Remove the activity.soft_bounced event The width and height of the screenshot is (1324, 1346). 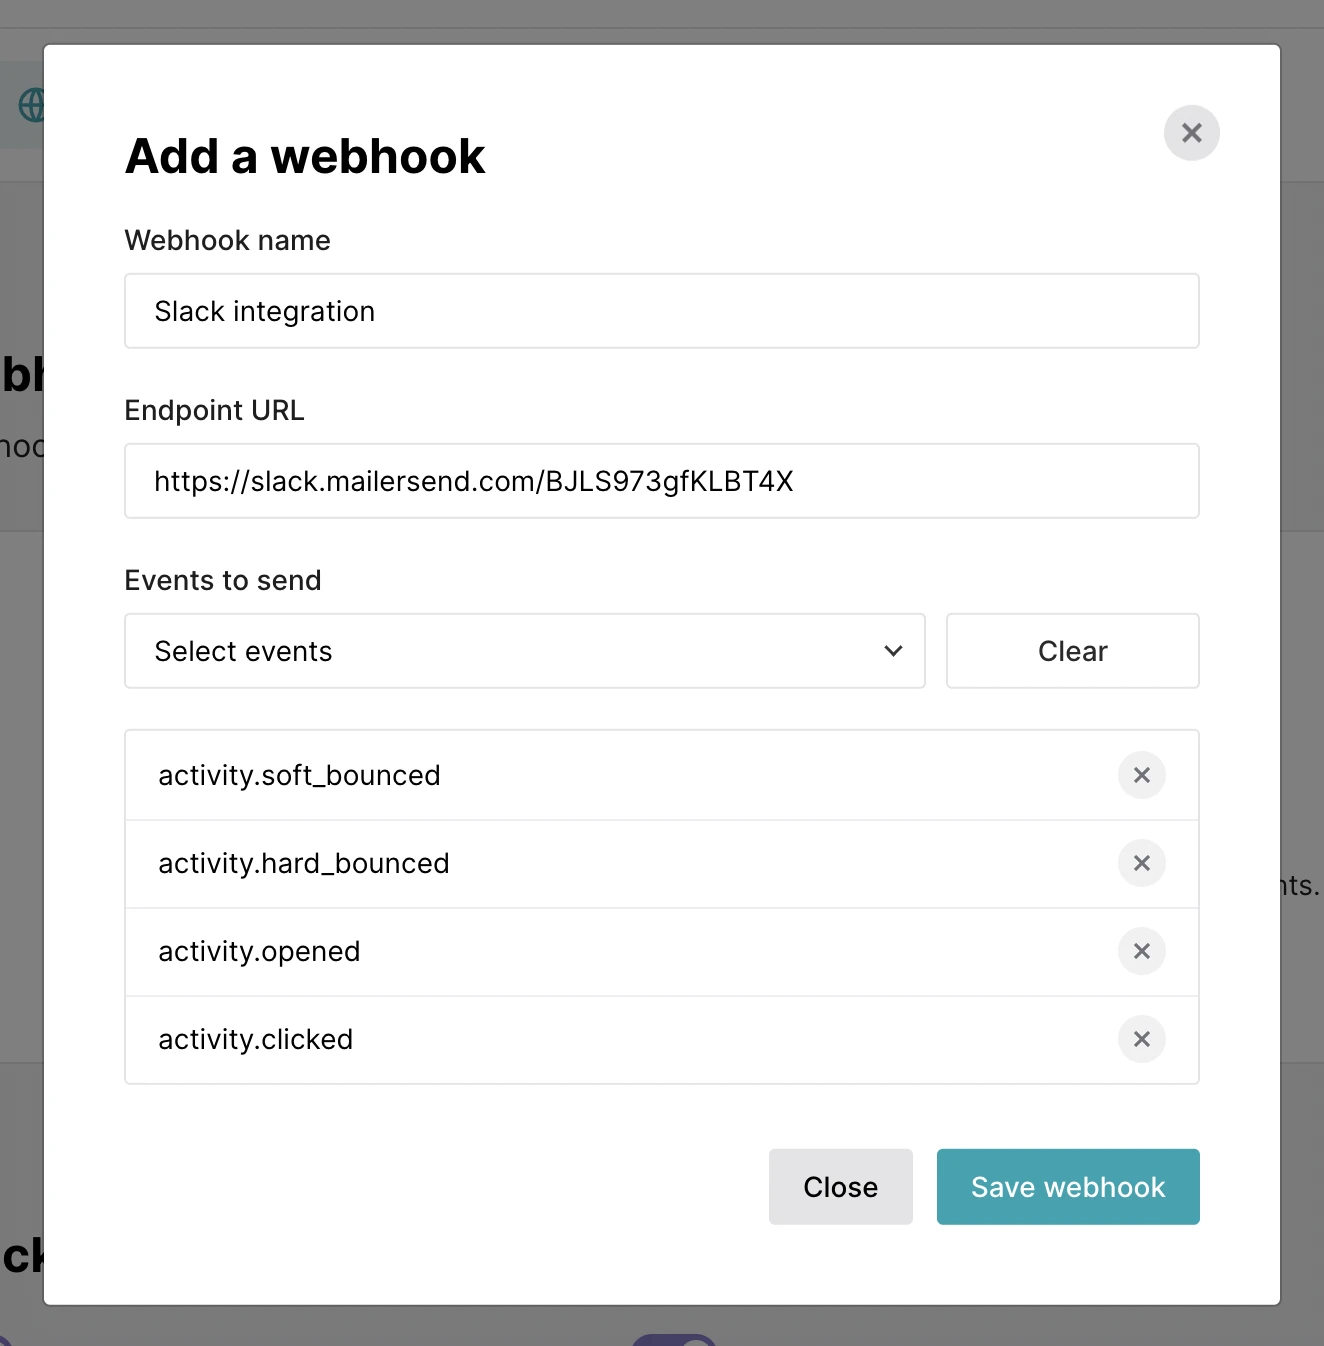coord(1141,775)
